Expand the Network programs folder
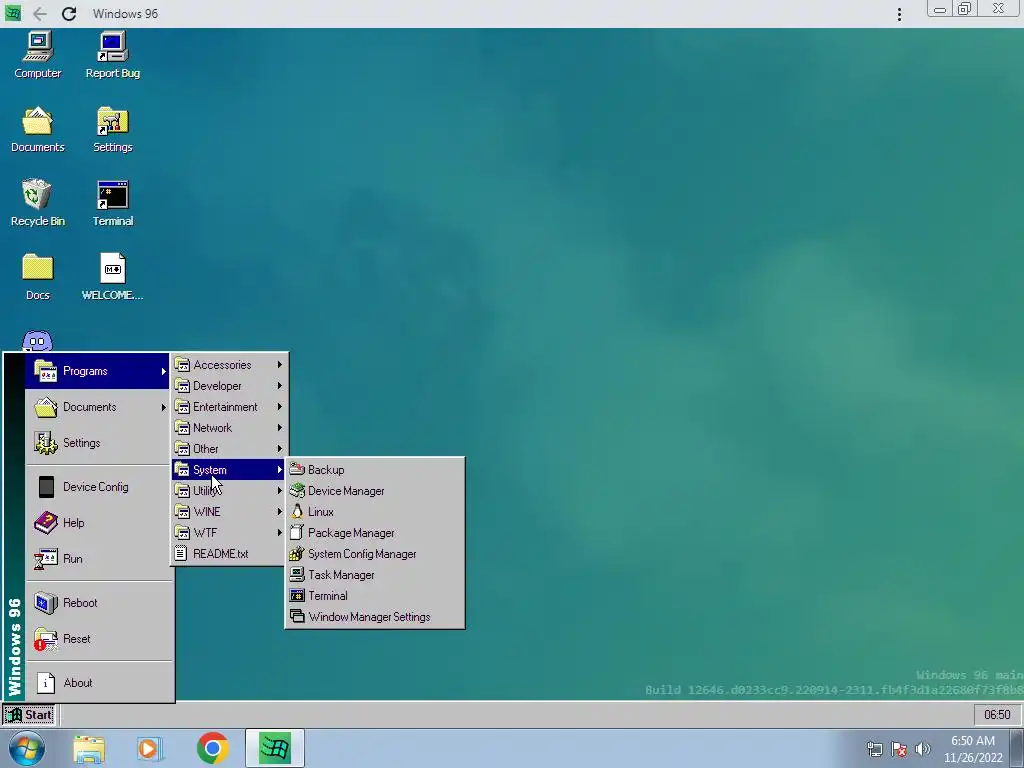 pos(229,428)
